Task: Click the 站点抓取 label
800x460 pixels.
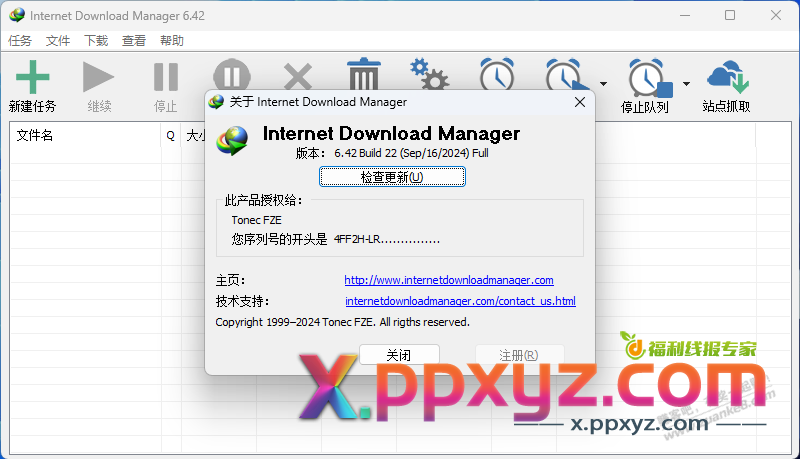Action: [726, 106]
